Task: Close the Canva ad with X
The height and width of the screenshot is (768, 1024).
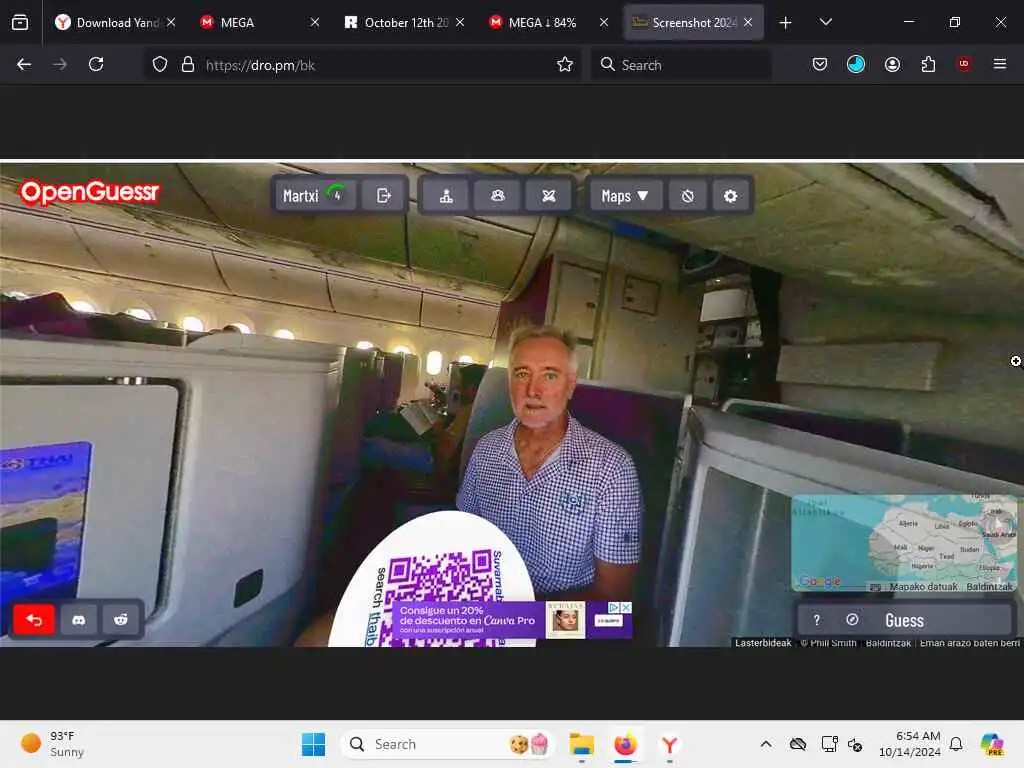Action: [x=626, y=607]
